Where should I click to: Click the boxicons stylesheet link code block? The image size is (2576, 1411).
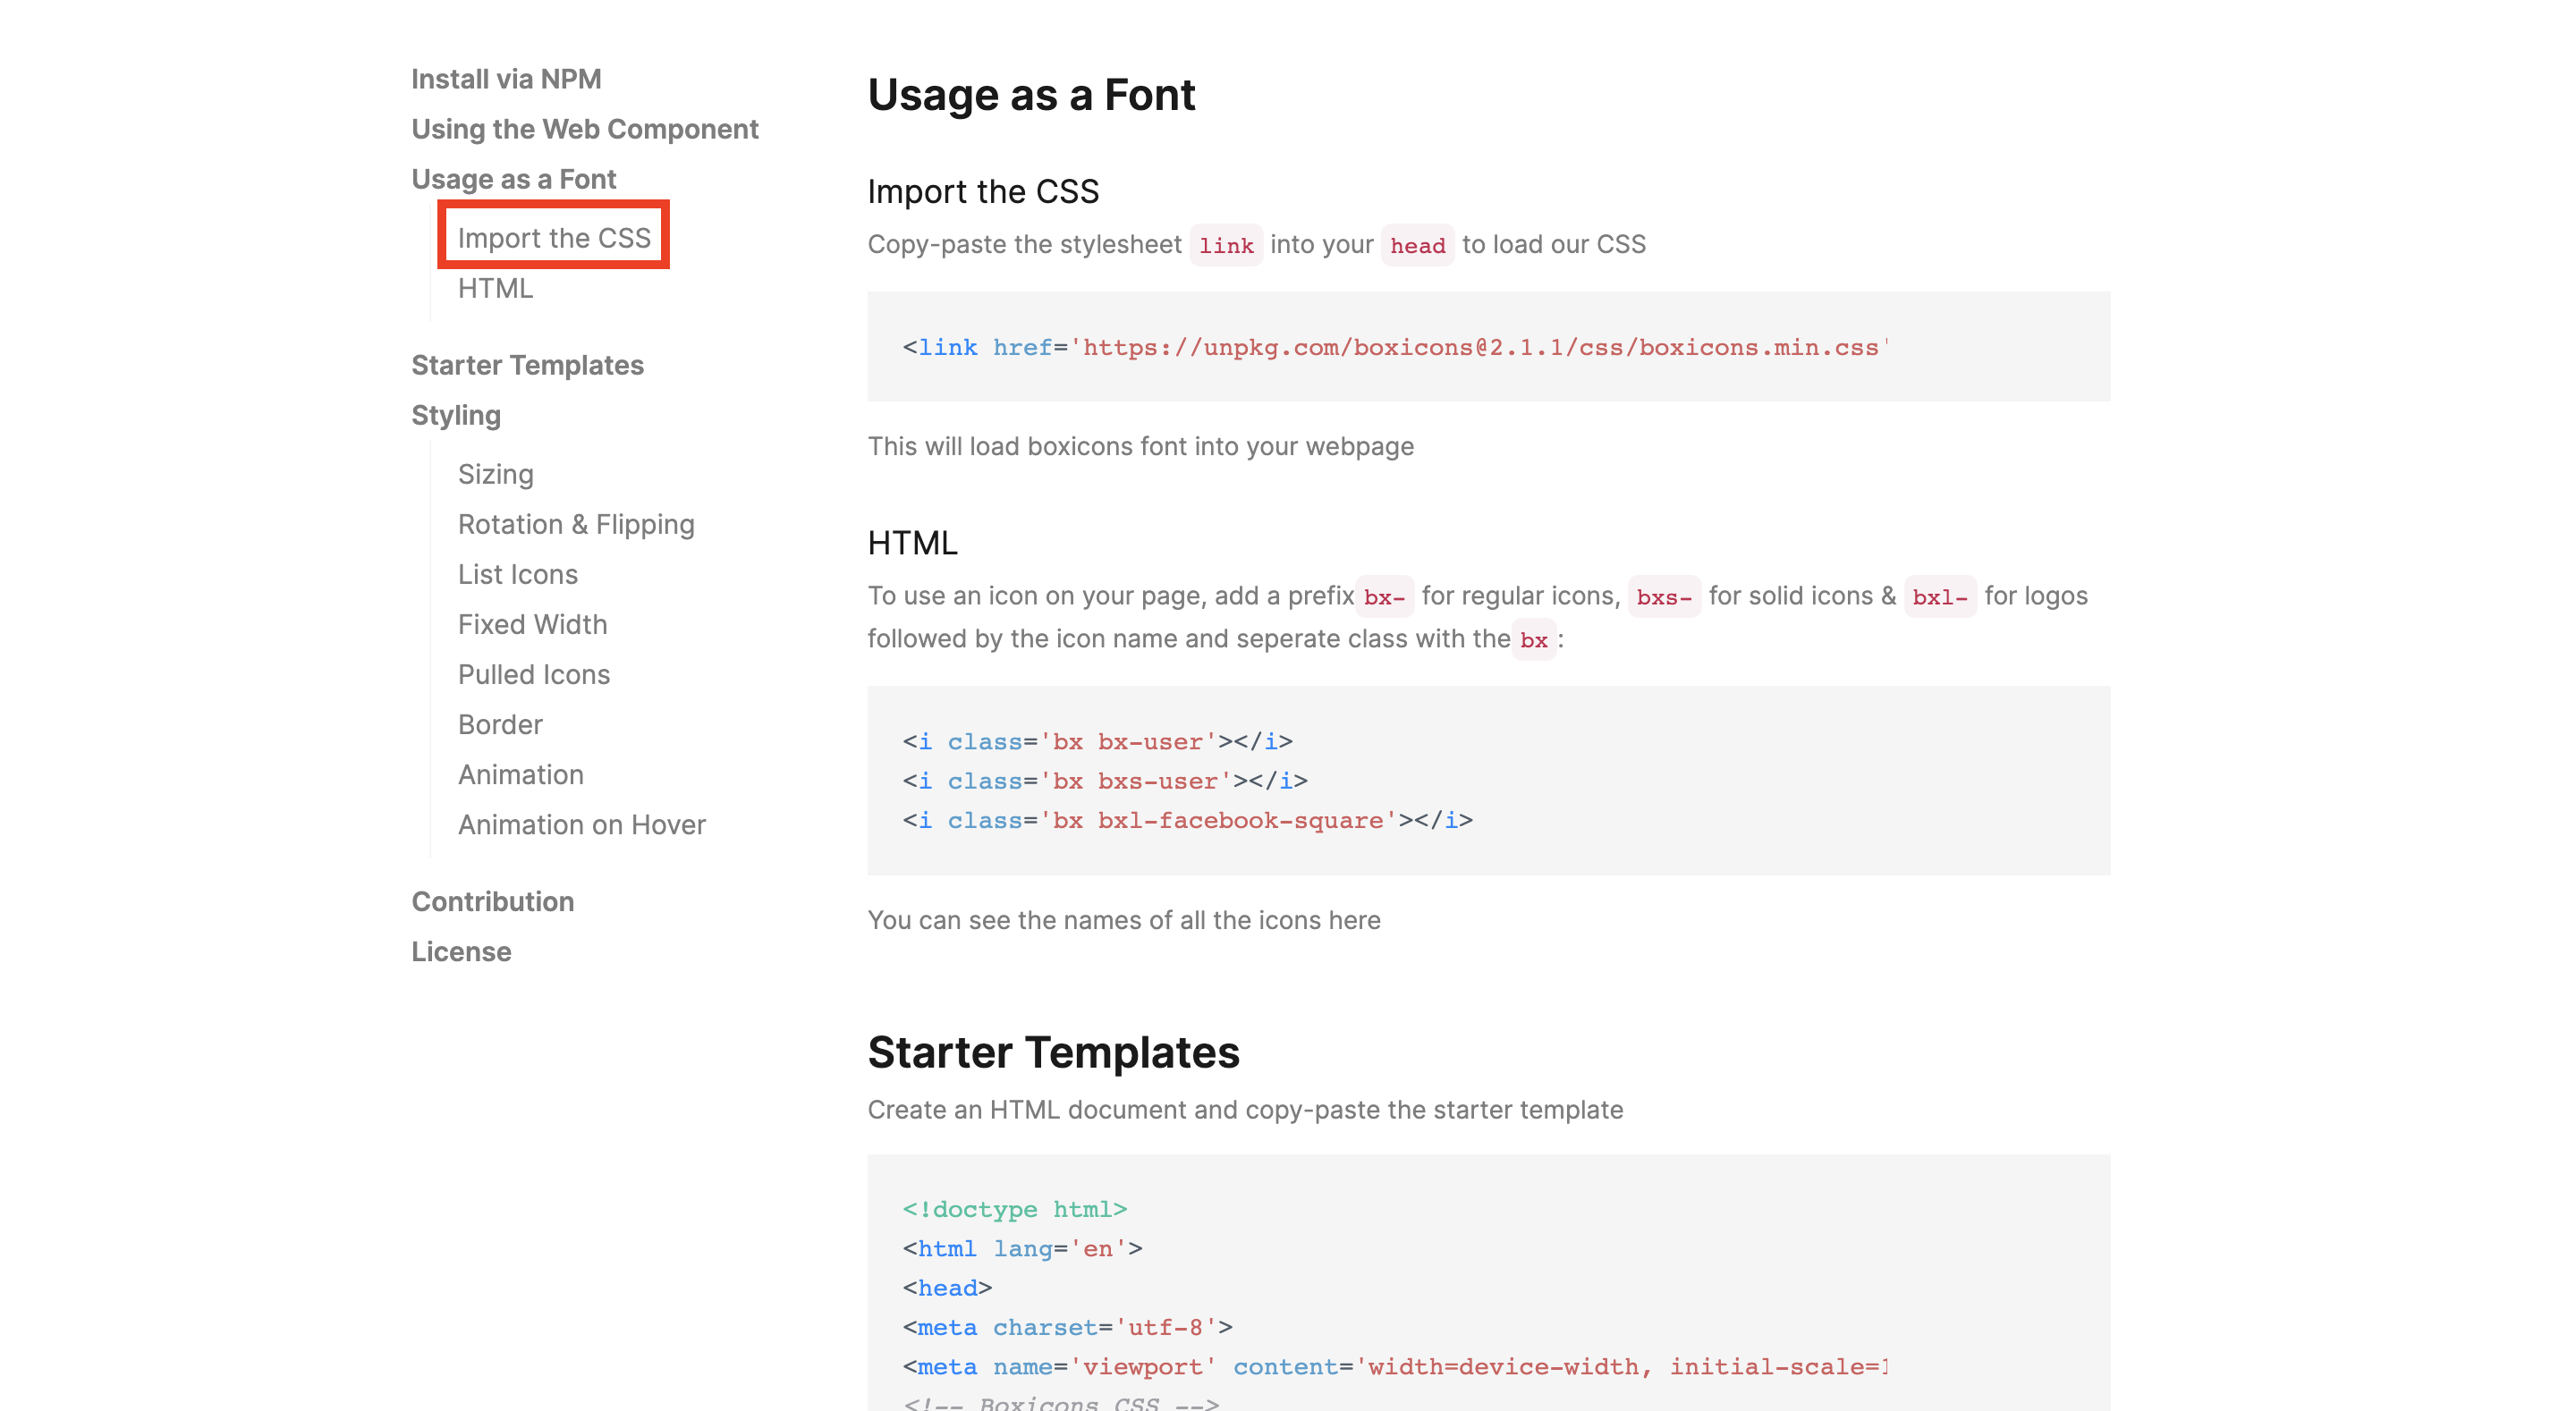pyautogui.click(x=1487, y=347)
